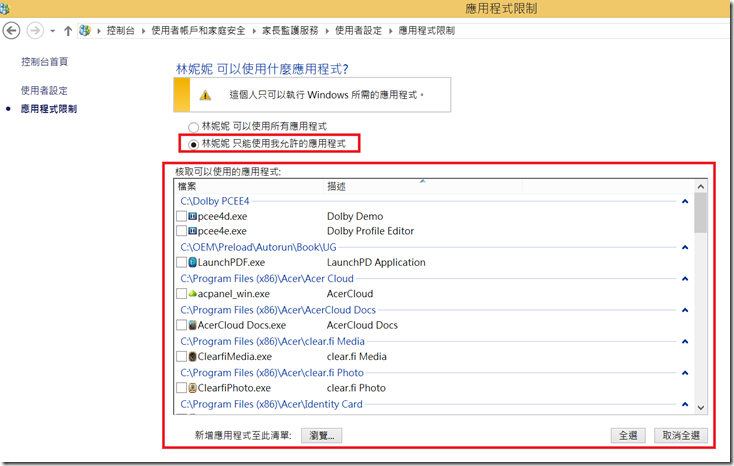The width and height of the screenshot is (734, 466).
Task: Collapse the Acer Cloud folder group
Action: [x=685, y=279]
